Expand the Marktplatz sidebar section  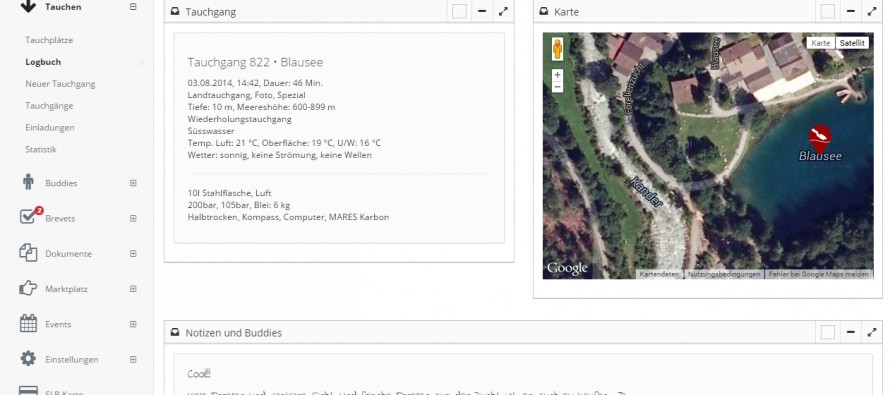(133, 288)
